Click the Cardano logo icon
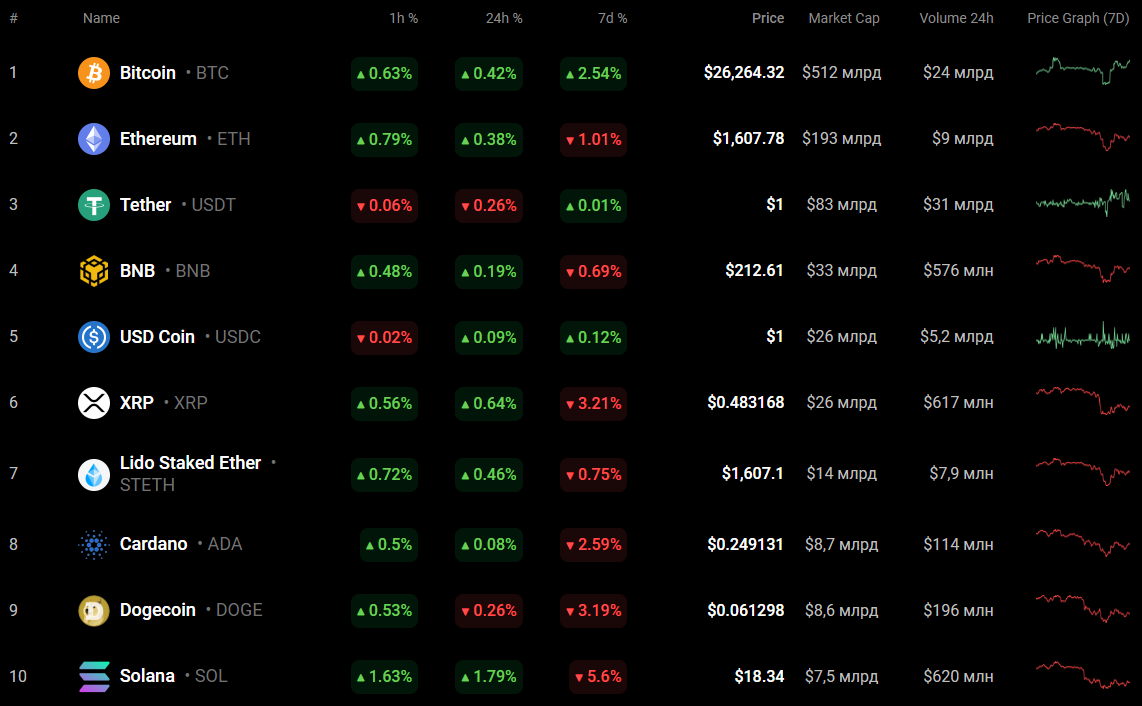Image resolution: width=1142 pixels, height=706 pixels. click(x=94, y=544)
